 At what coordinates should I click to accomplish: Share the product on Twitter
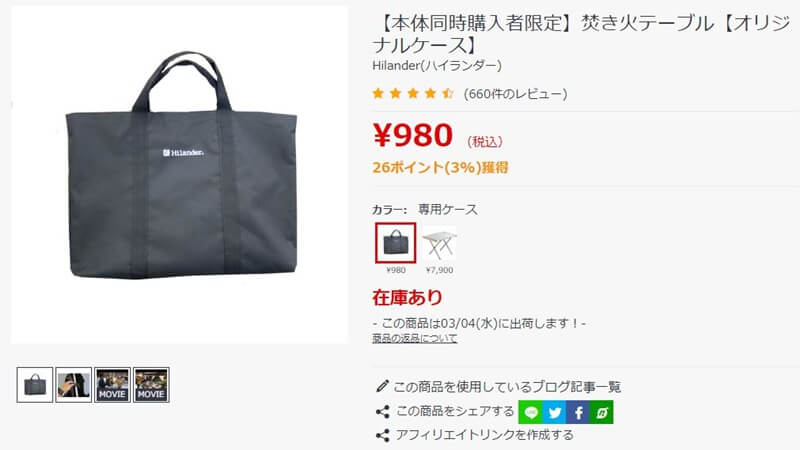pyautogui.click(x=554, y=412)
